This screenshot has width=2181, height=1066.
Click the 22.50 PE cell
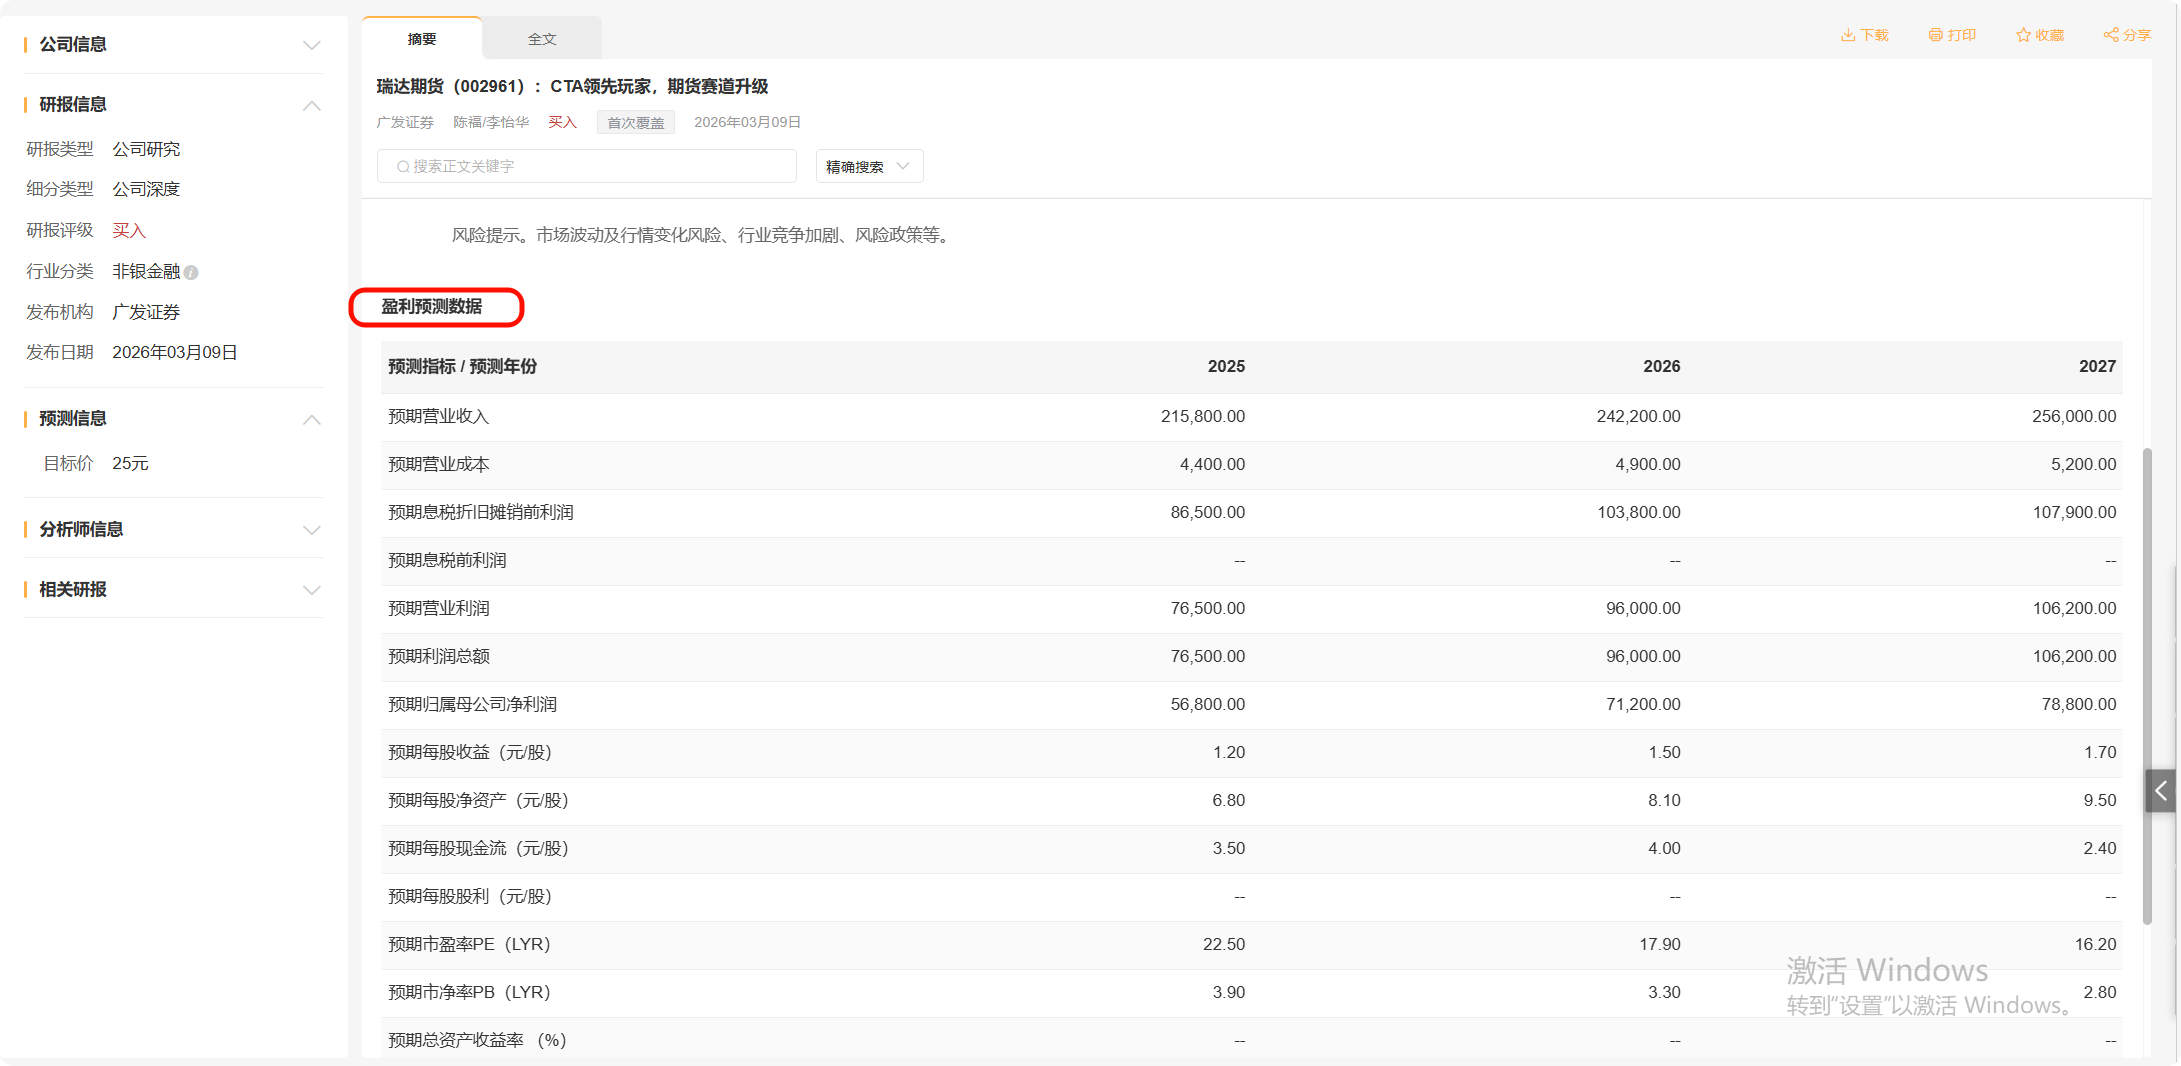(x=1224, y=944)
